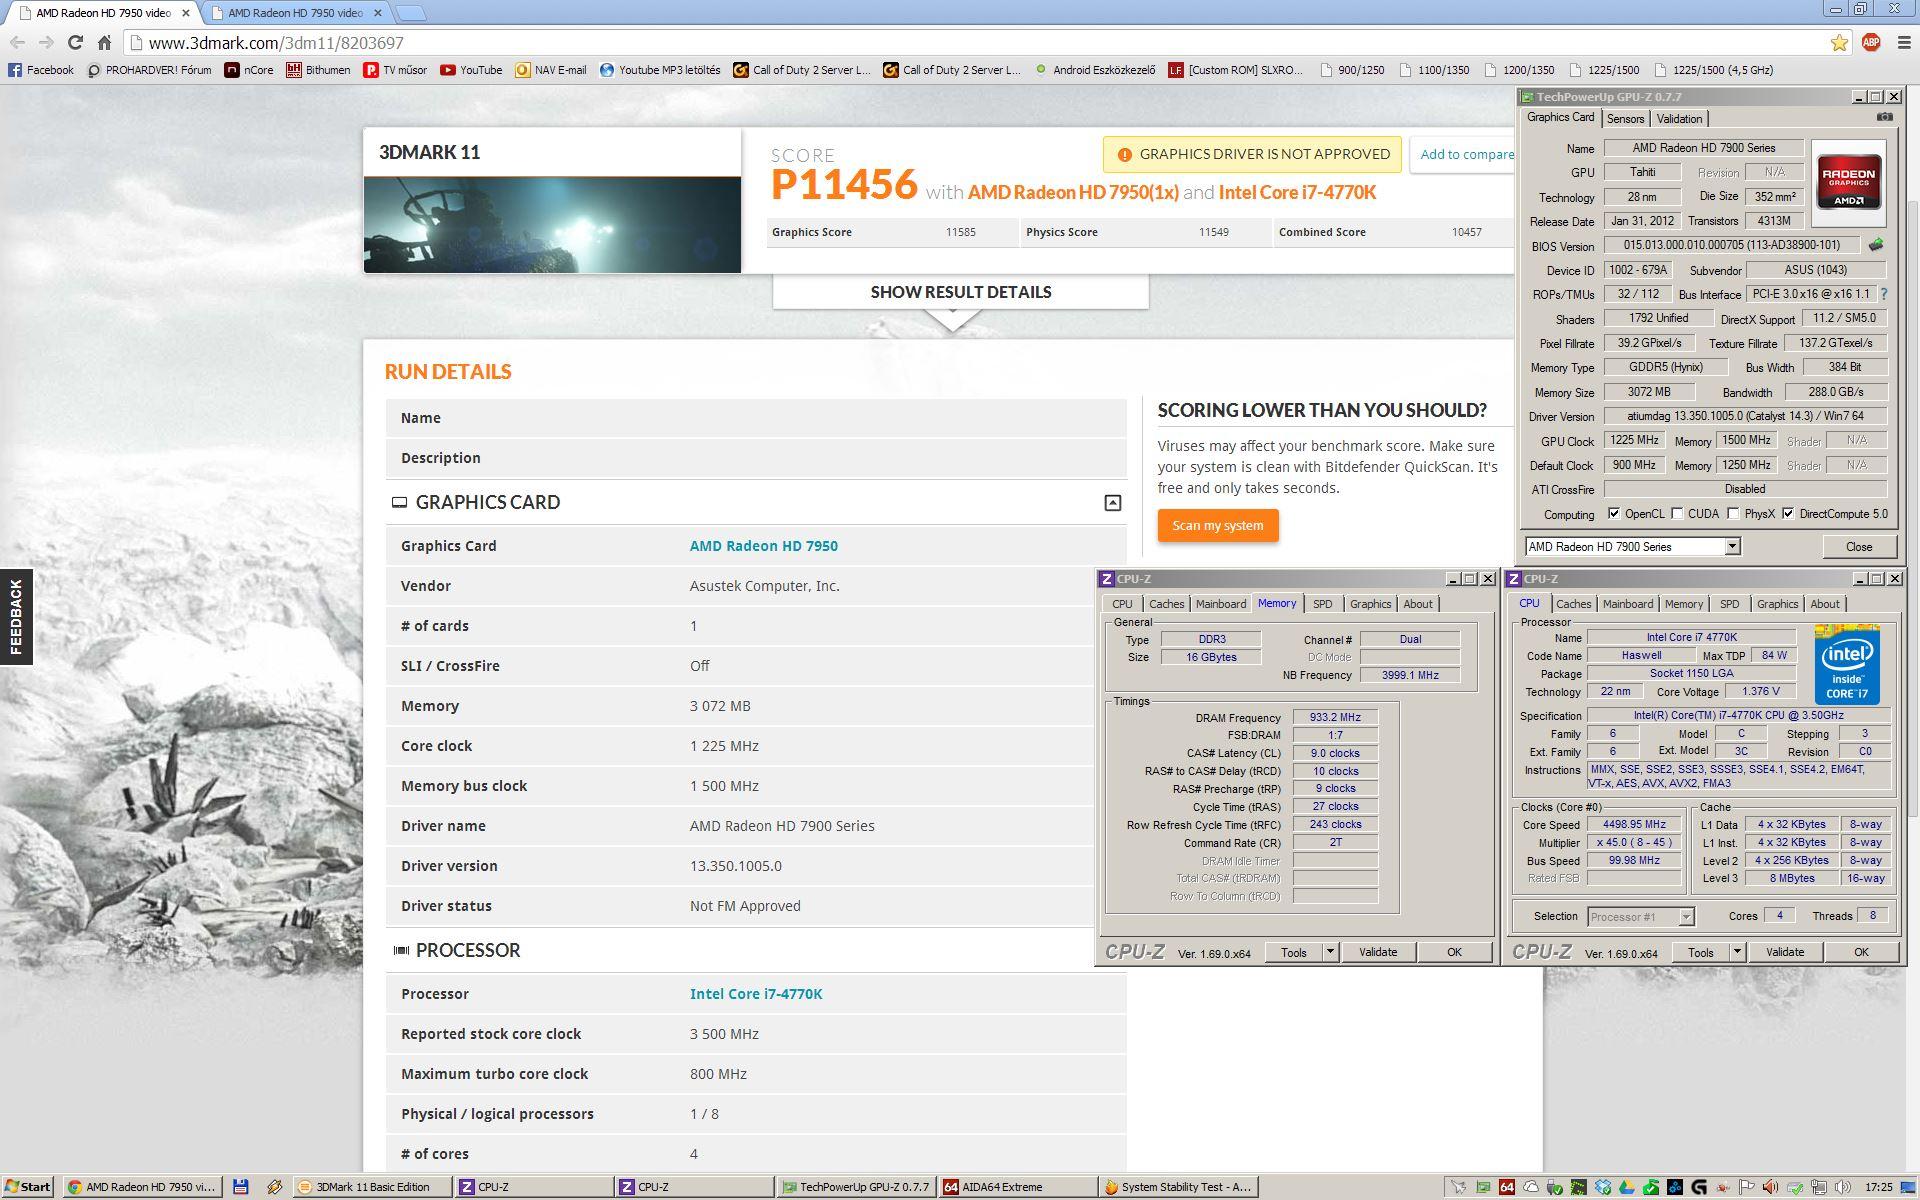Click the AIDA64 red 64 tray icon
This screenshot has height=1200, width=1920.
1507,1187
